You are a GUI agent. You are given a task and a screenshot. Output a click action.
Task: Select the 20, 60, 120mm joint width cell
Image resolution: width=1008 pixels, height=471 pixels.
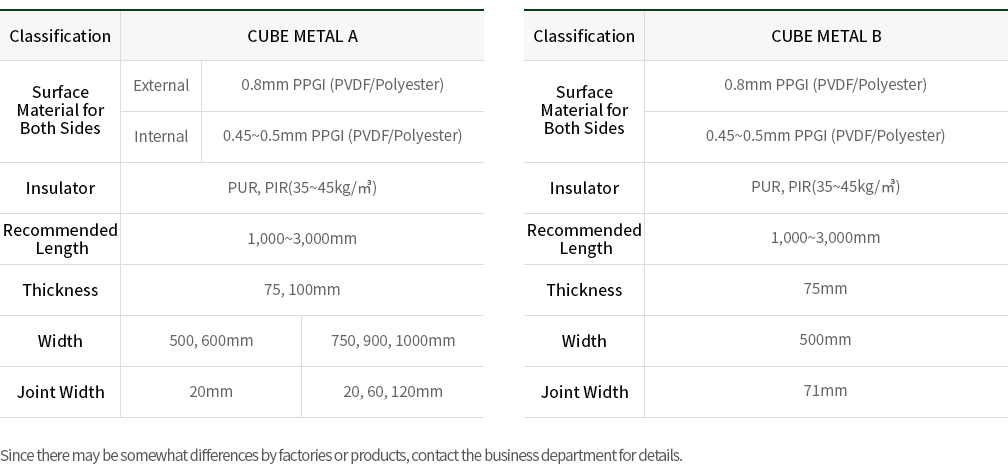pyautogui.click(x=393, y=391)
